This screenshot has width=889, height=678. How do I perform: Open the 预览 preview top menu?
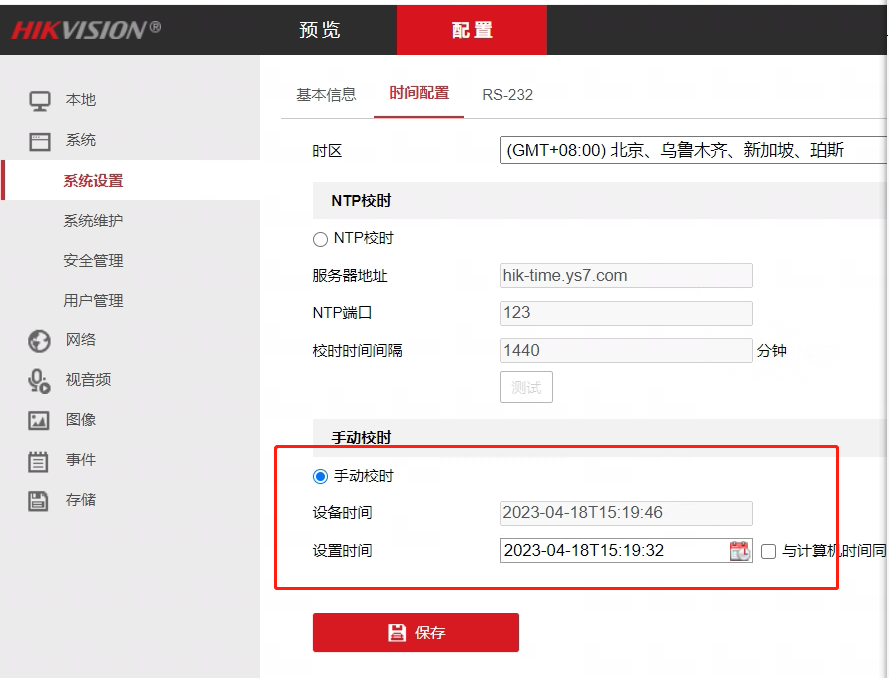pyautogui.click(x=320, y=29)
